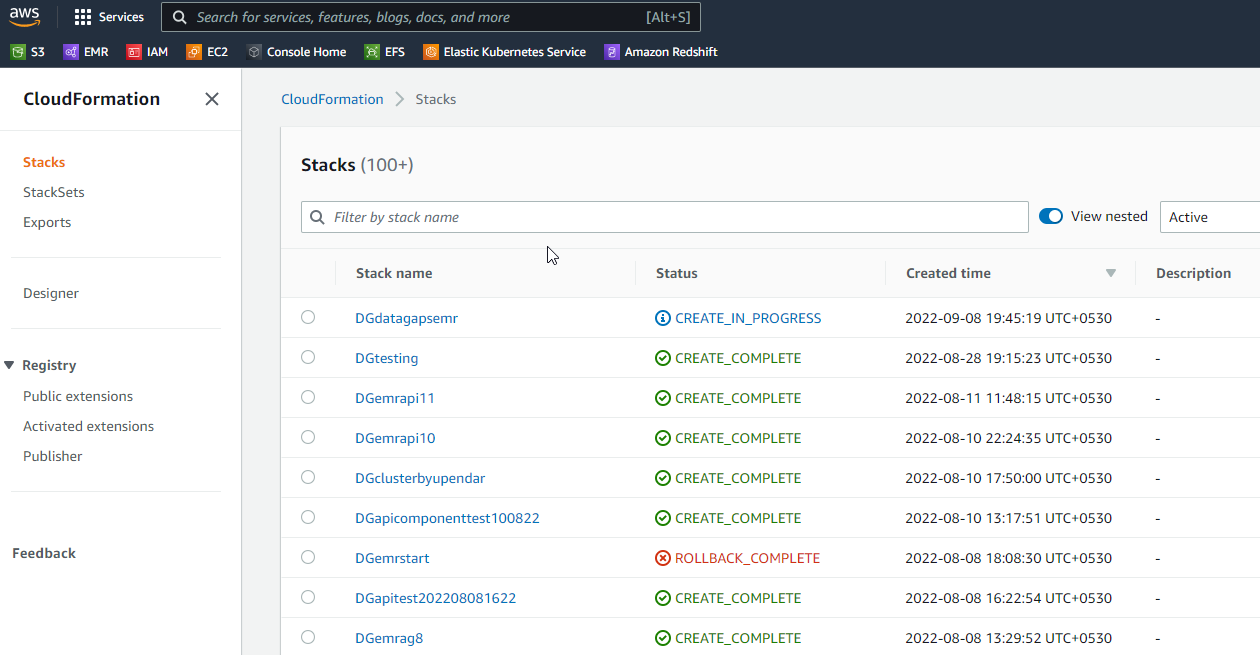Open the DGapitest202208081622 stack link

coord(435,598)
